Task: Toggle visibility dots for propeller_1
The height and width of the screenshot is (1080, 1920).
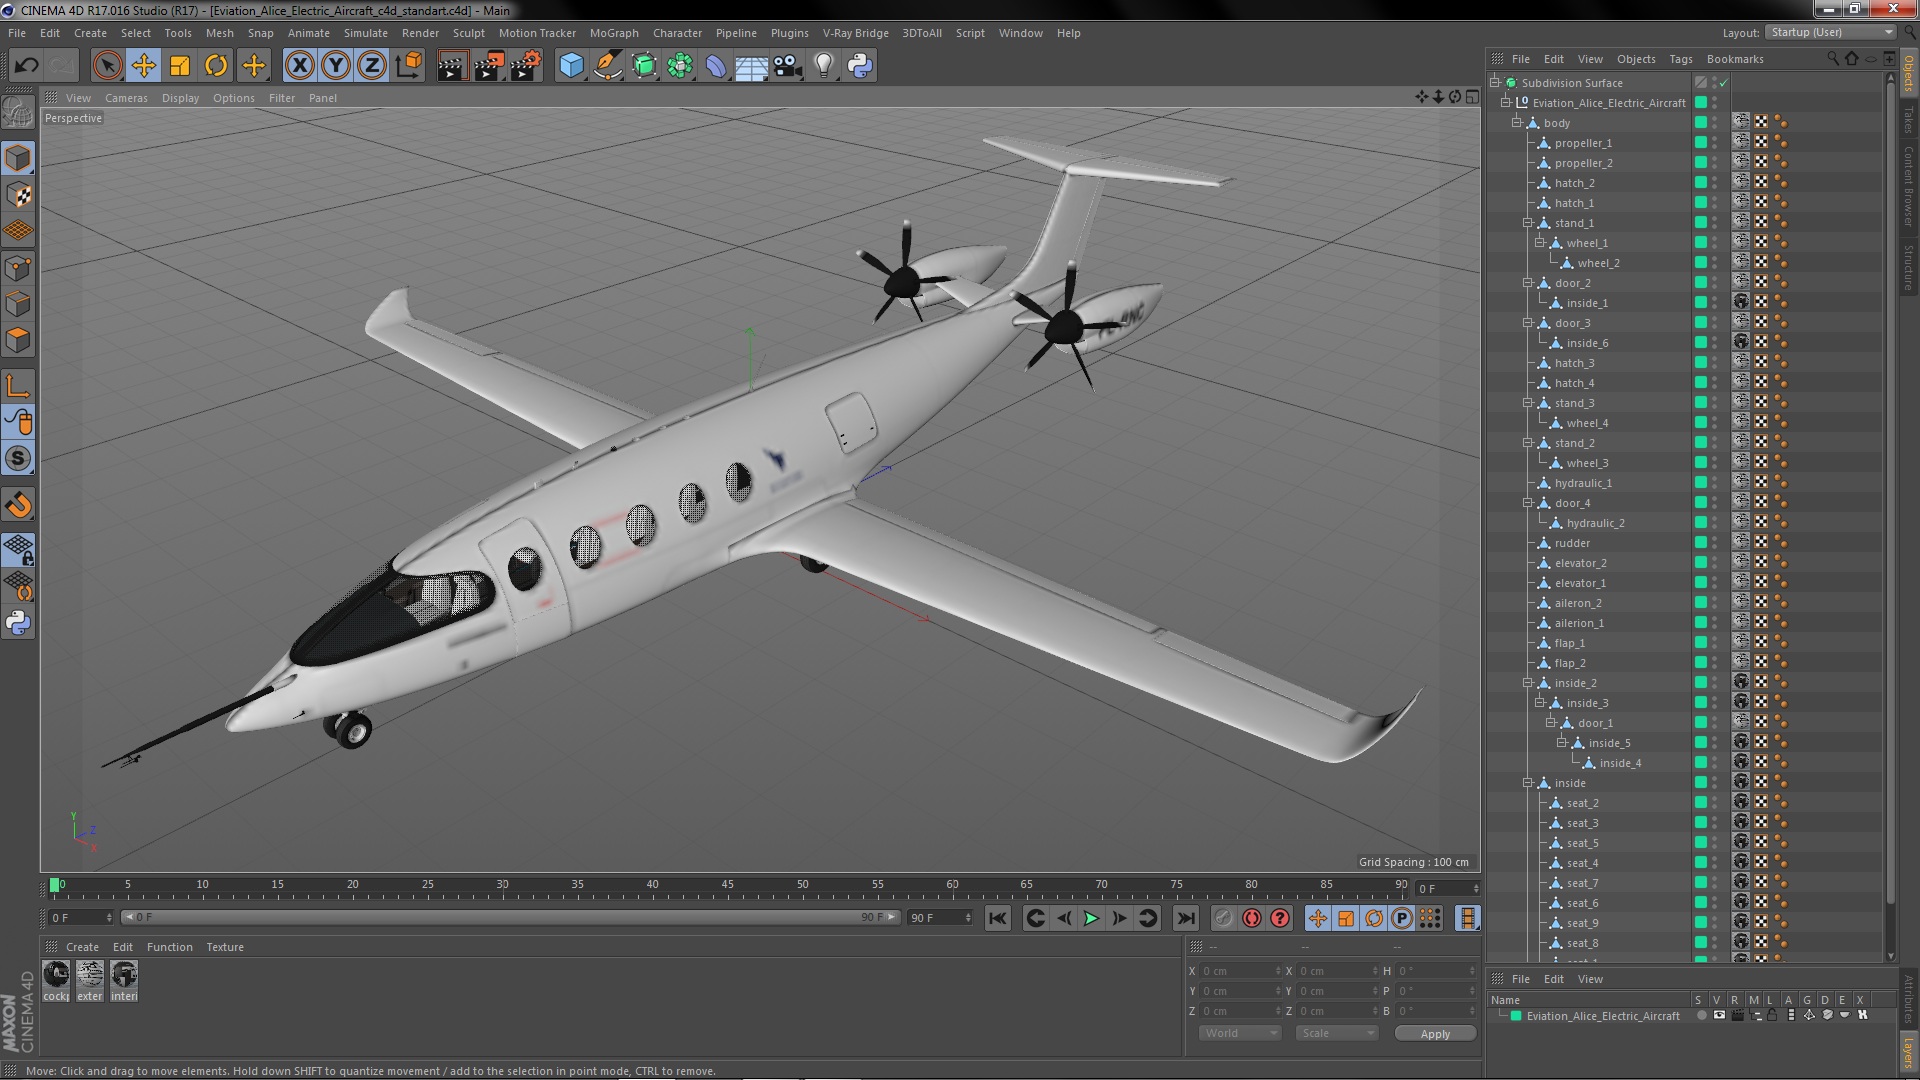Action: pyautogui.click(x=1715, y=143)
